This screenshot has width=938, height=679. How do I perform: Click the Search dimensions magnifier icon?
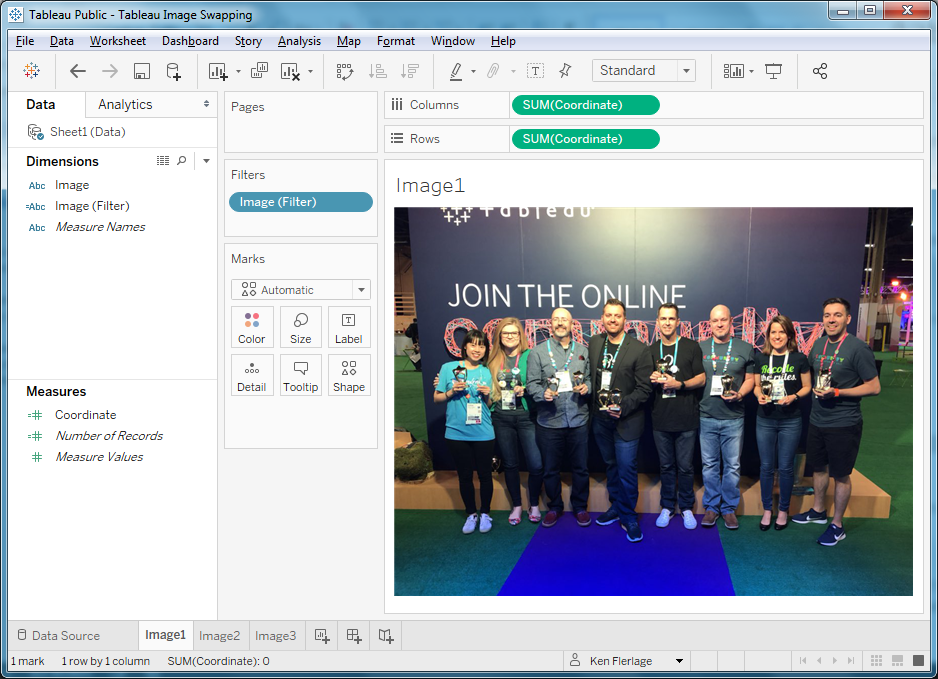181,161
